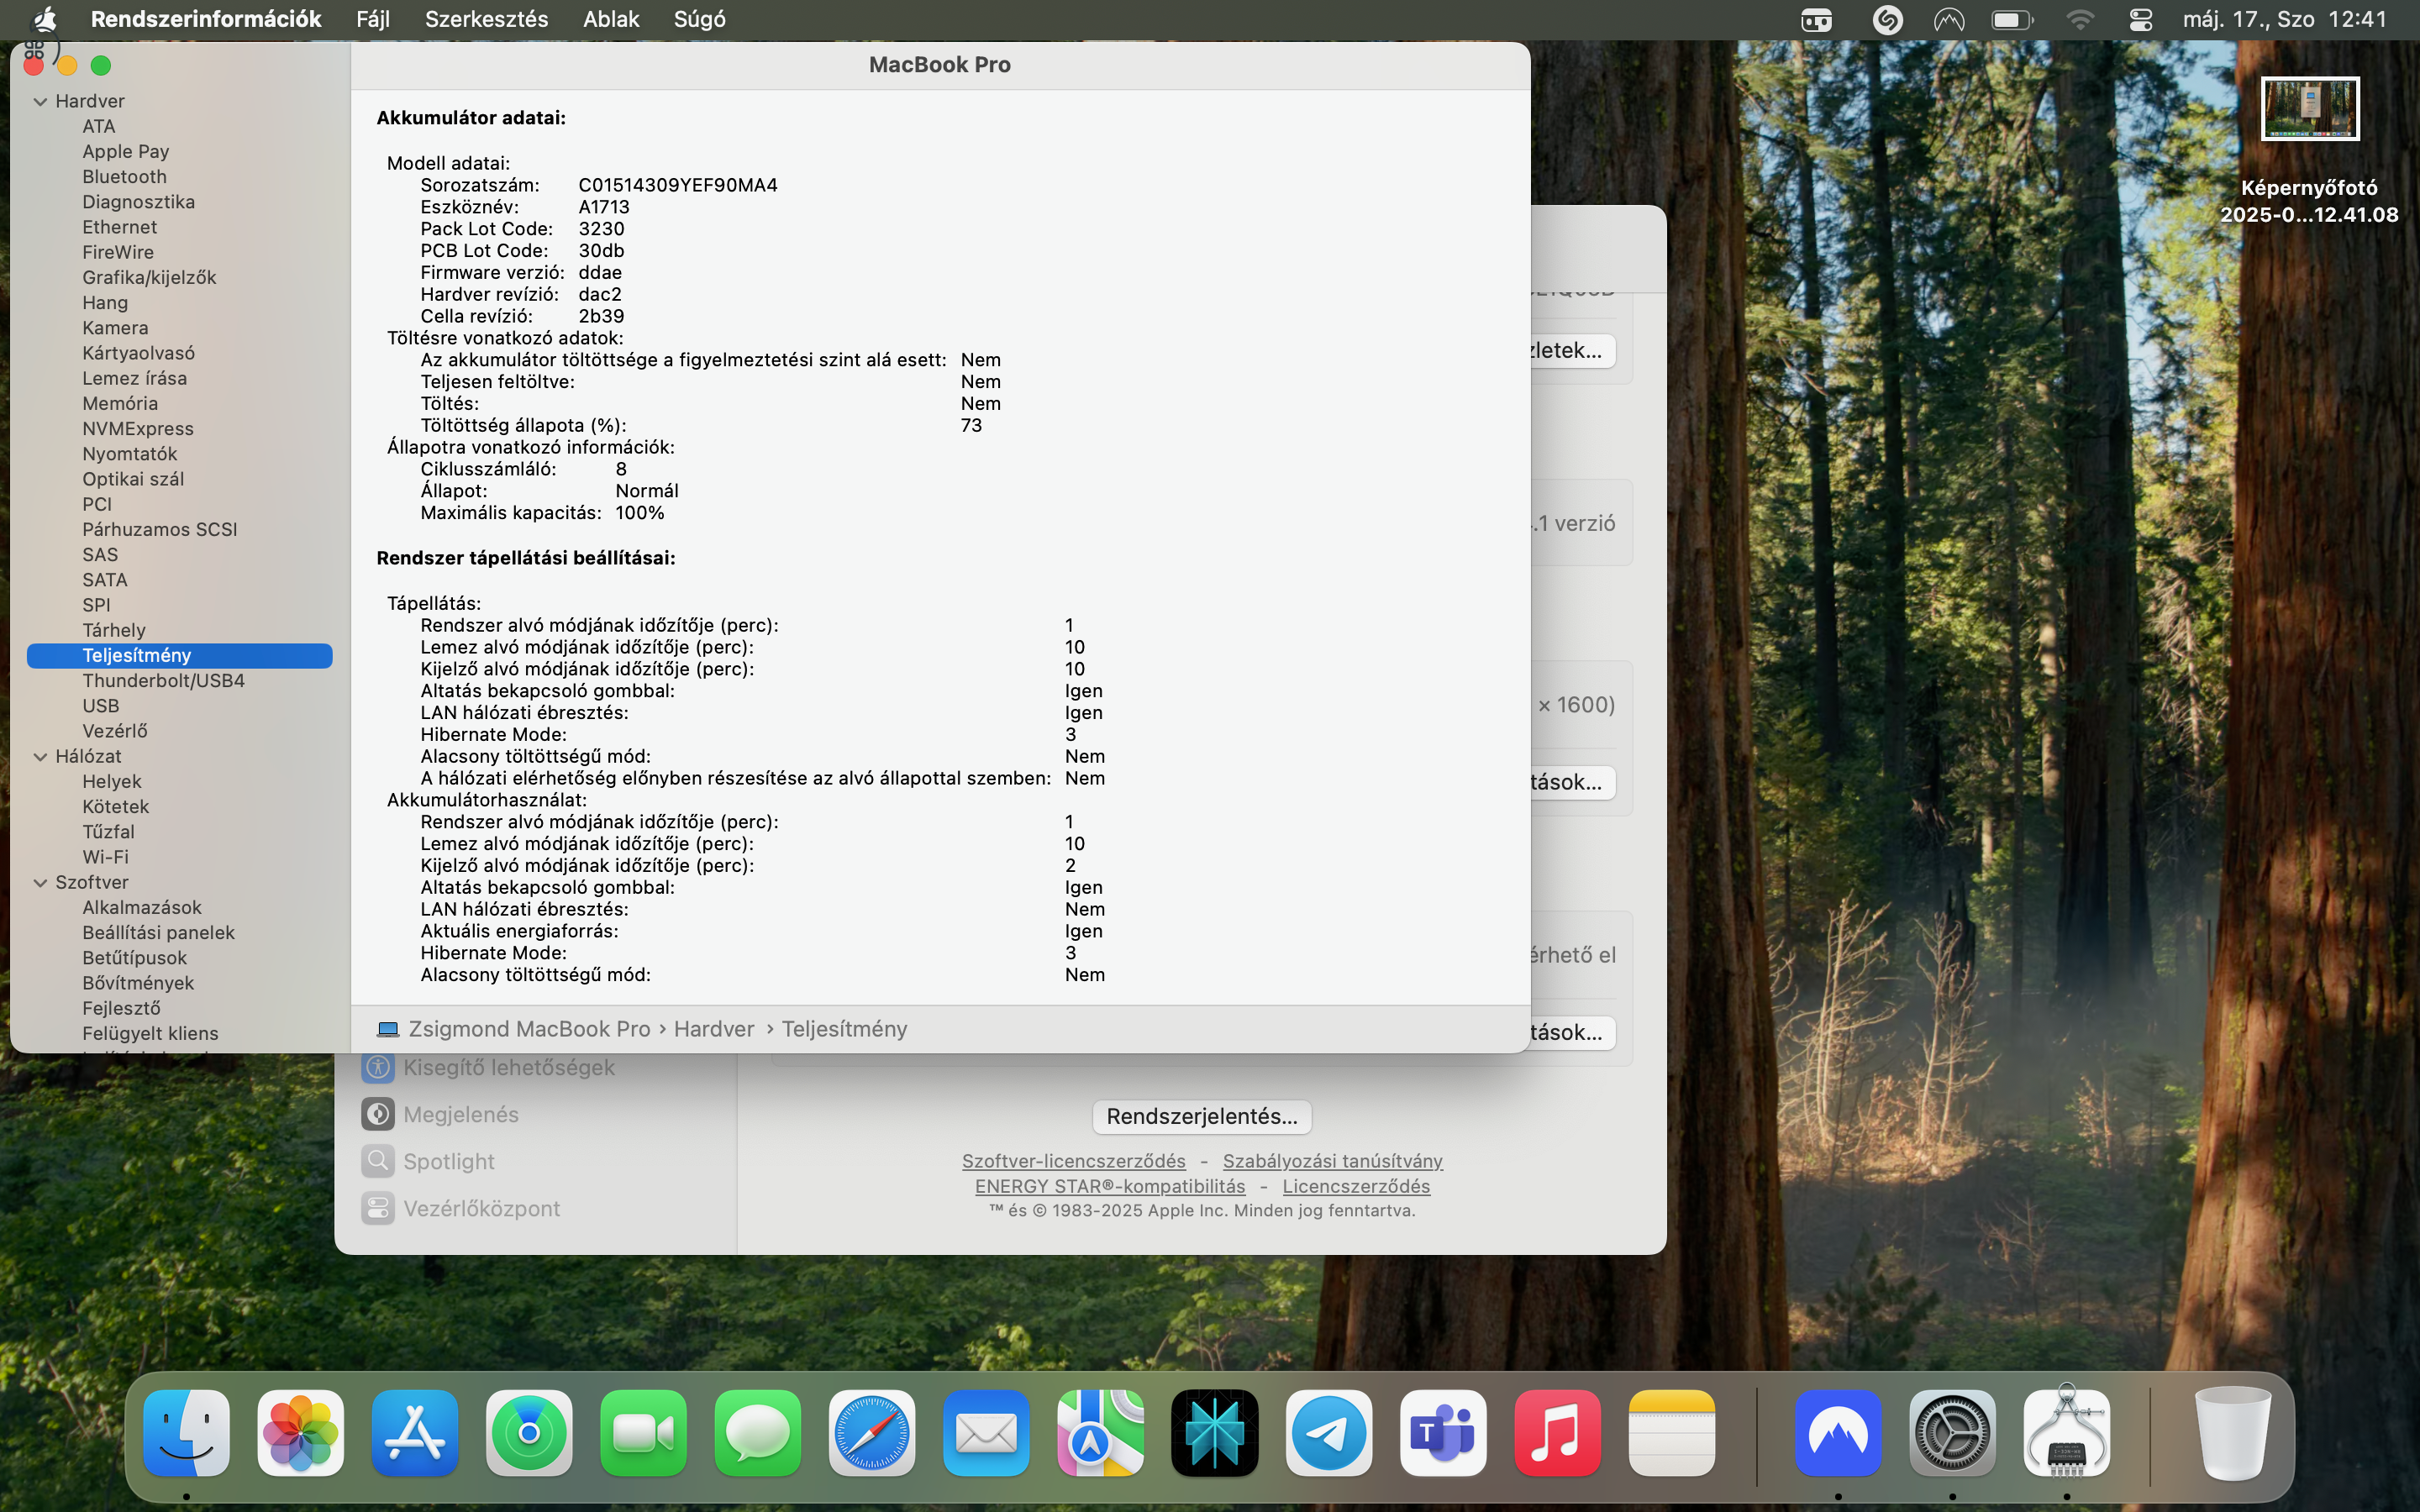Open Messages app in Dock
2420x1512 pixels.
(757, 1433)
